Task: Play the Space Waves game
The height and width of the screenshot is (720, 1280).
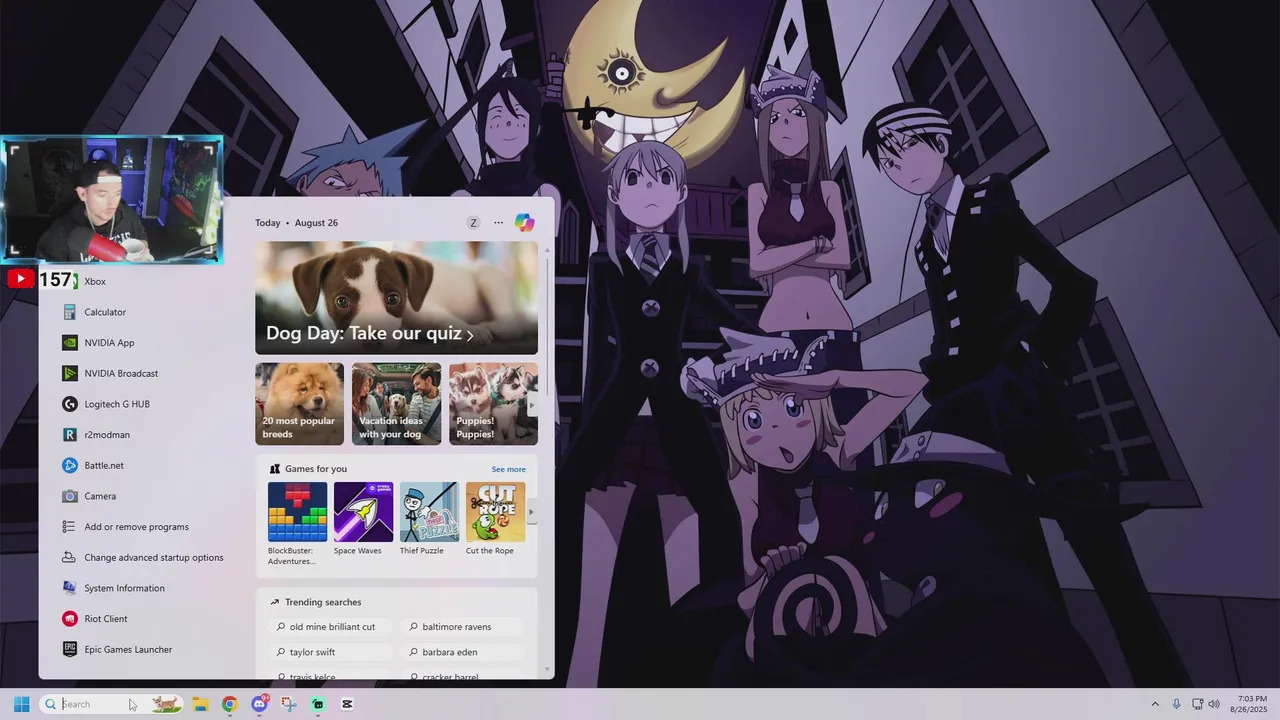Action: coord(363,519)
